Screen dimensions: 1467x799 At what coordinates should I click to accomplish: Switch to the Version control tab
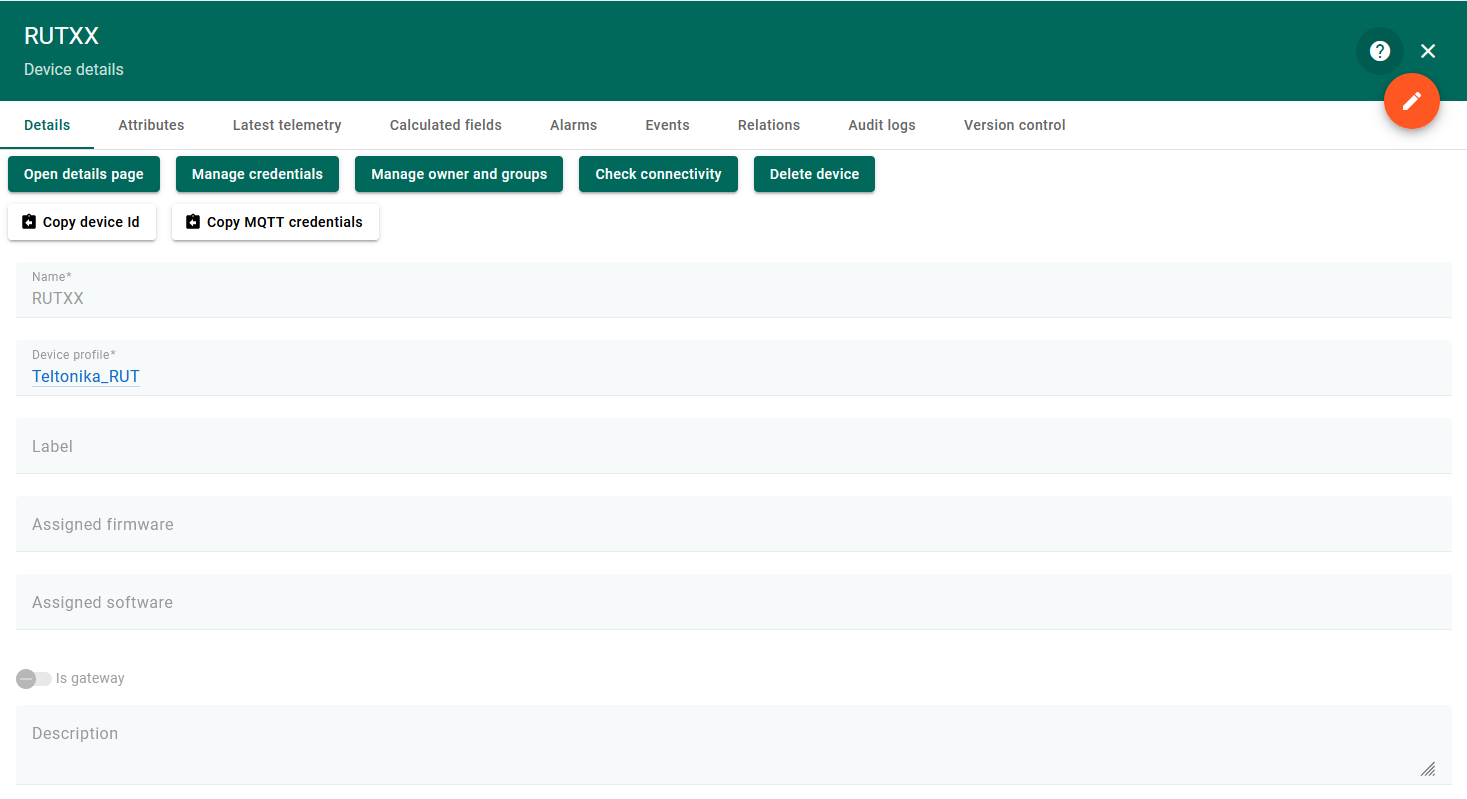(1014, 125)
